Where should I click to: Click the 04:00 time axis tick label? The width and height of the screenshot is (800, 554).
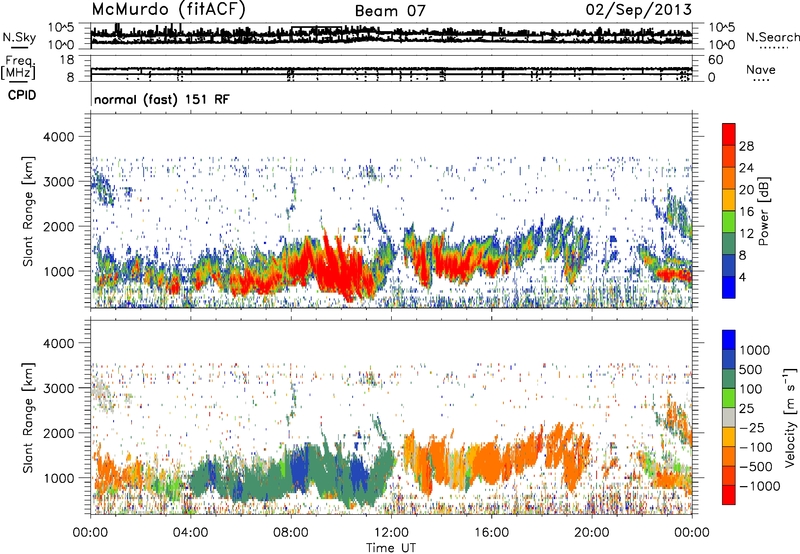coord(190,533)
